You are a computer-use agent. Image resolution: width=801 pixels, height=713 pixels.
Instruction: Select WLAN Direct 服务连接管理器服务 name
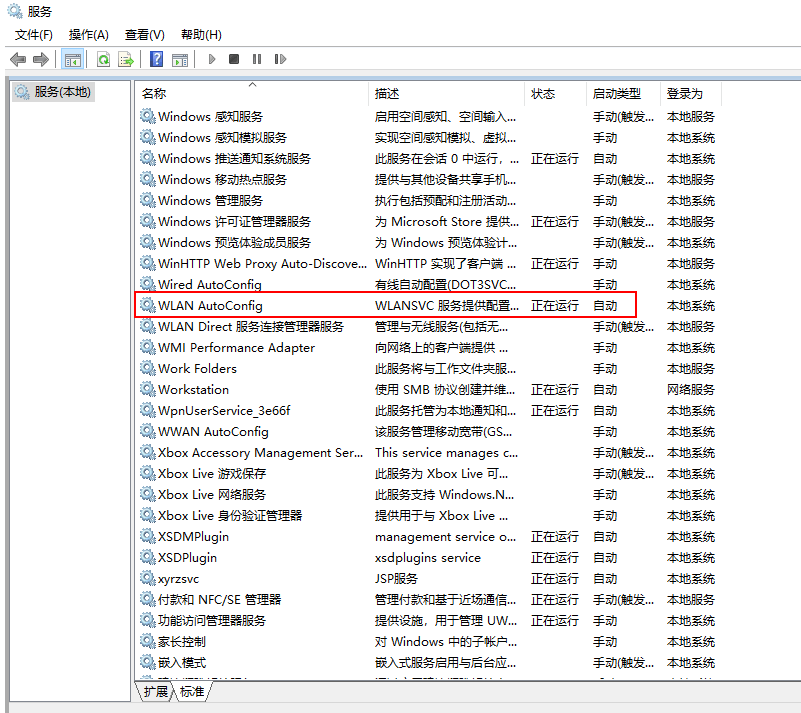(251, 326)
